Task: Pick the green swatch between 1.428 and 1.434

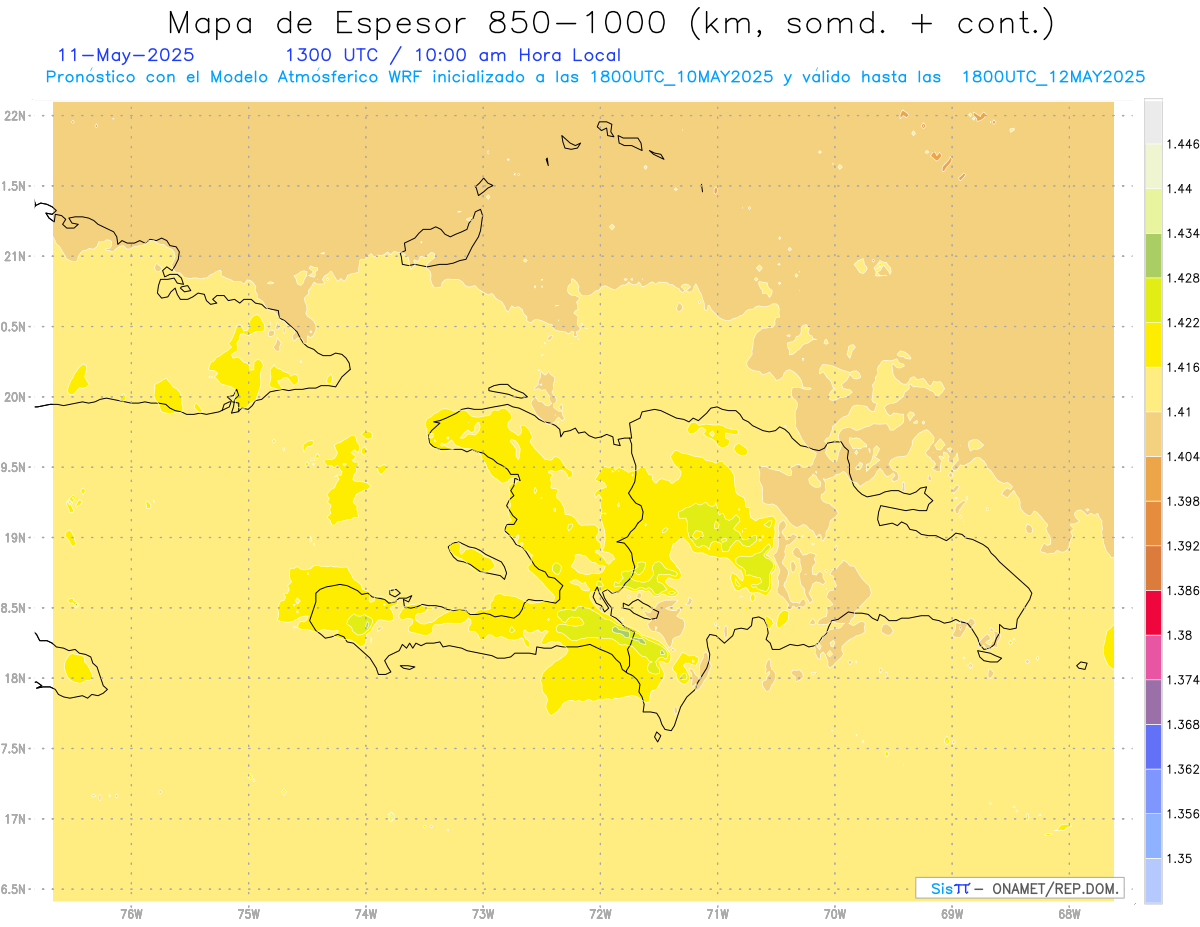Action: coord(1153,256)
